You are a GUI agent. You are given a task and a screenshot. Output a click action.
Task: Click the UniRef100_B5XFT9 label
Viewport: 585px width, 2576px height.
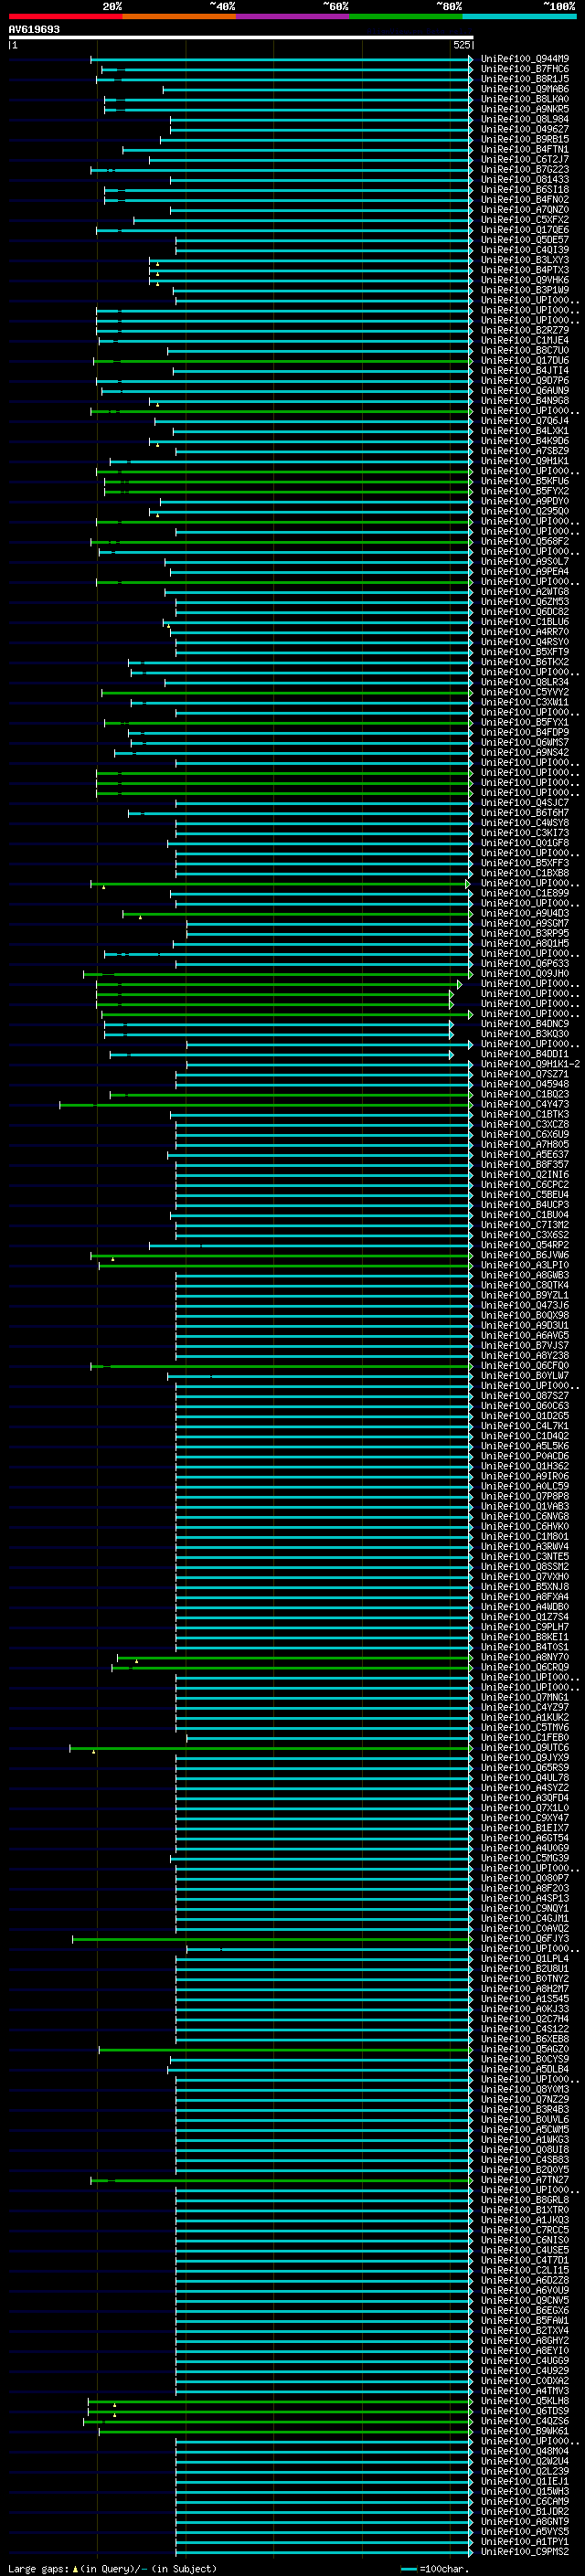coord(524,652)
